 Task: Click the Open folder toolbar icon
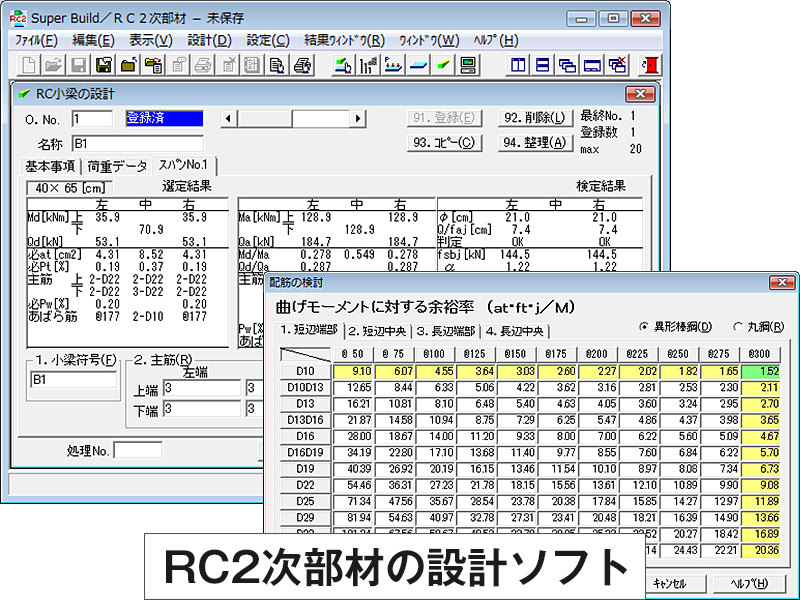[x=53, y=66]
